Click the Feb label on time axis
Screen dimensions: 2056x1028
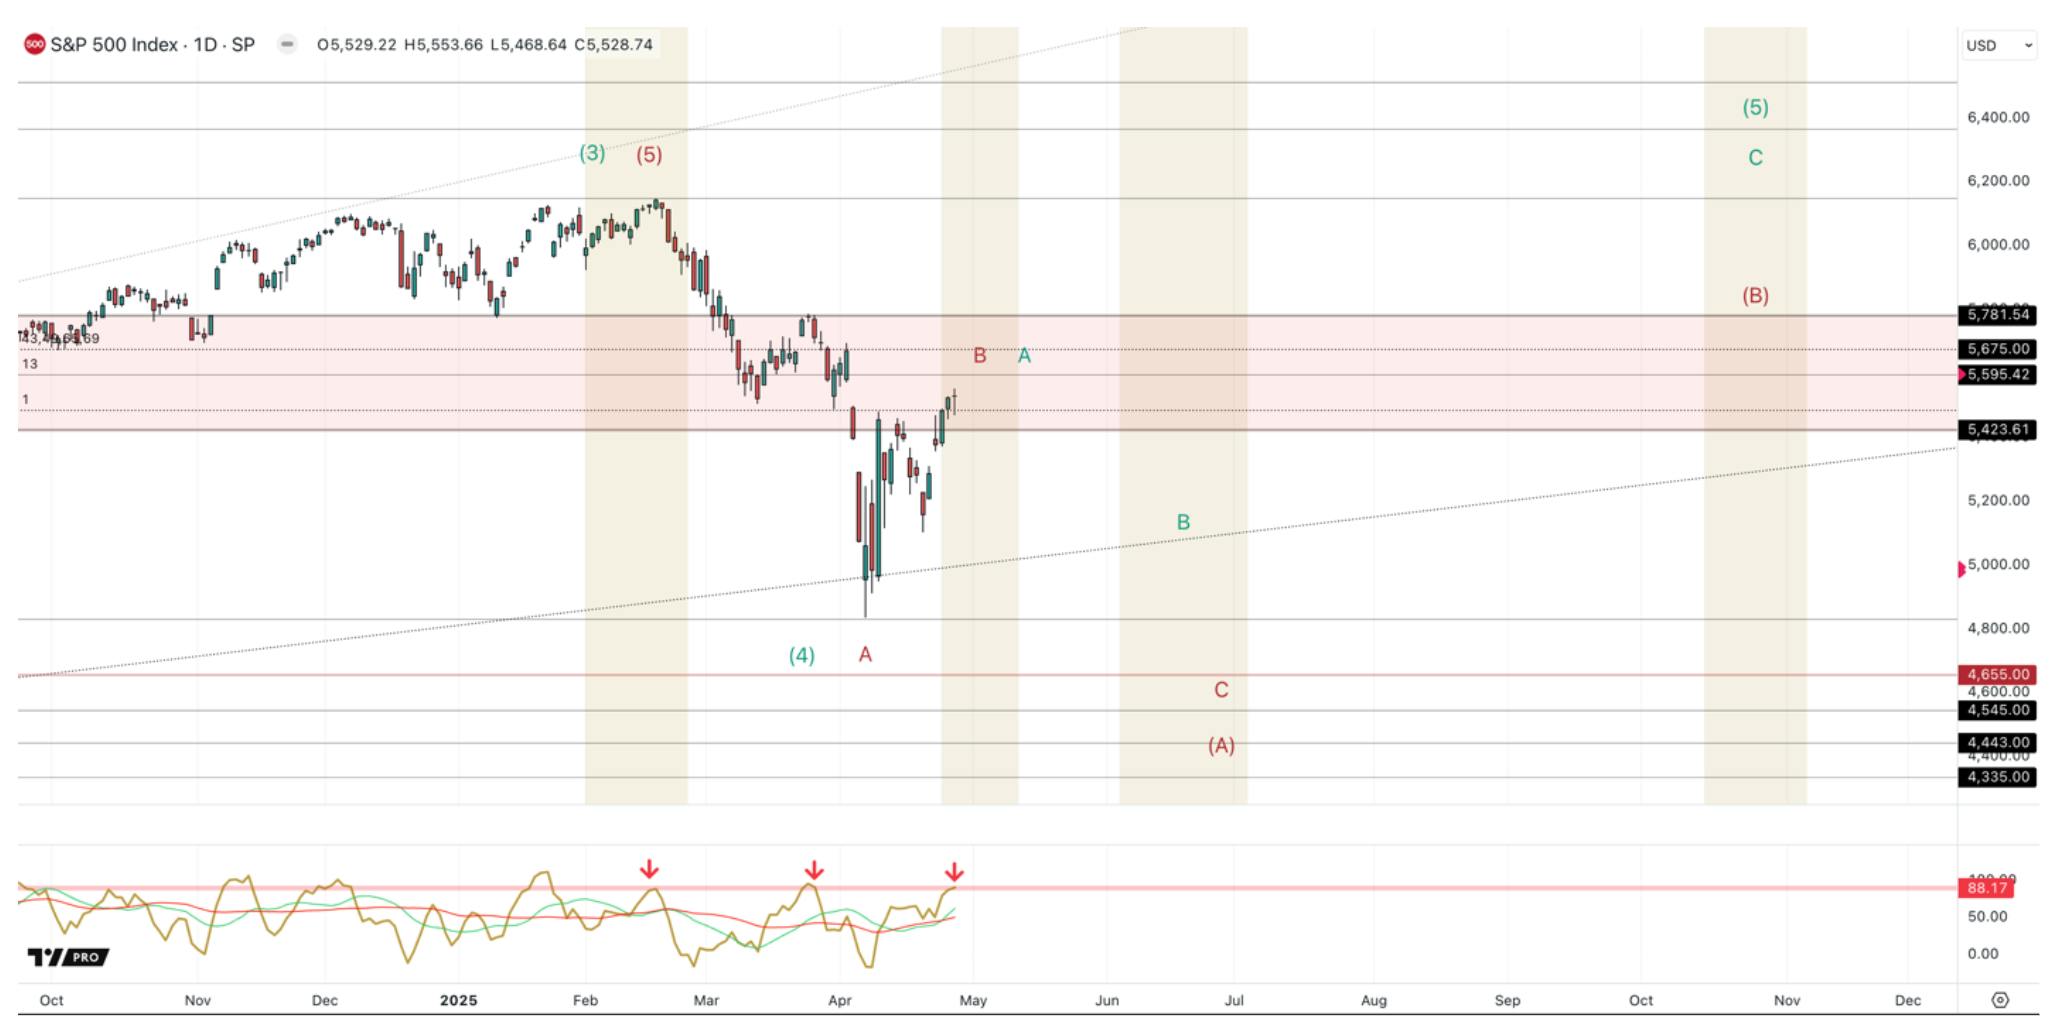point(585,1000)
